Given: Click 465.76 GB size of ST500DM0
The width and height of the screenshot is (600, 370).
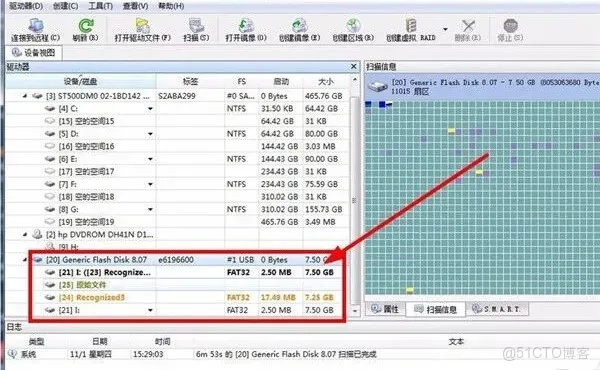Looking at the screenshot, I should click(x=323, y=96).
